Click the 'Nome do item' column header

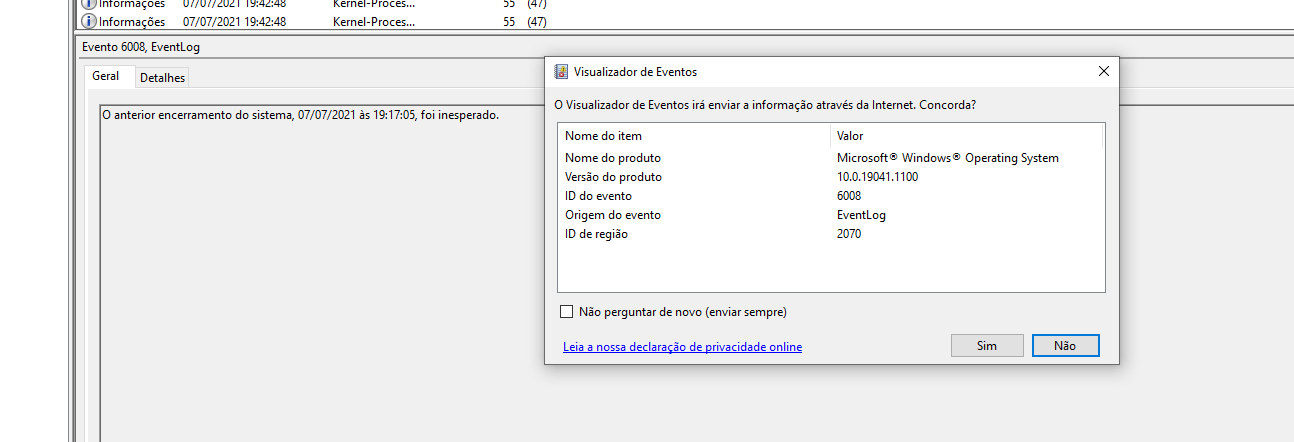click(x=603, y=136)
